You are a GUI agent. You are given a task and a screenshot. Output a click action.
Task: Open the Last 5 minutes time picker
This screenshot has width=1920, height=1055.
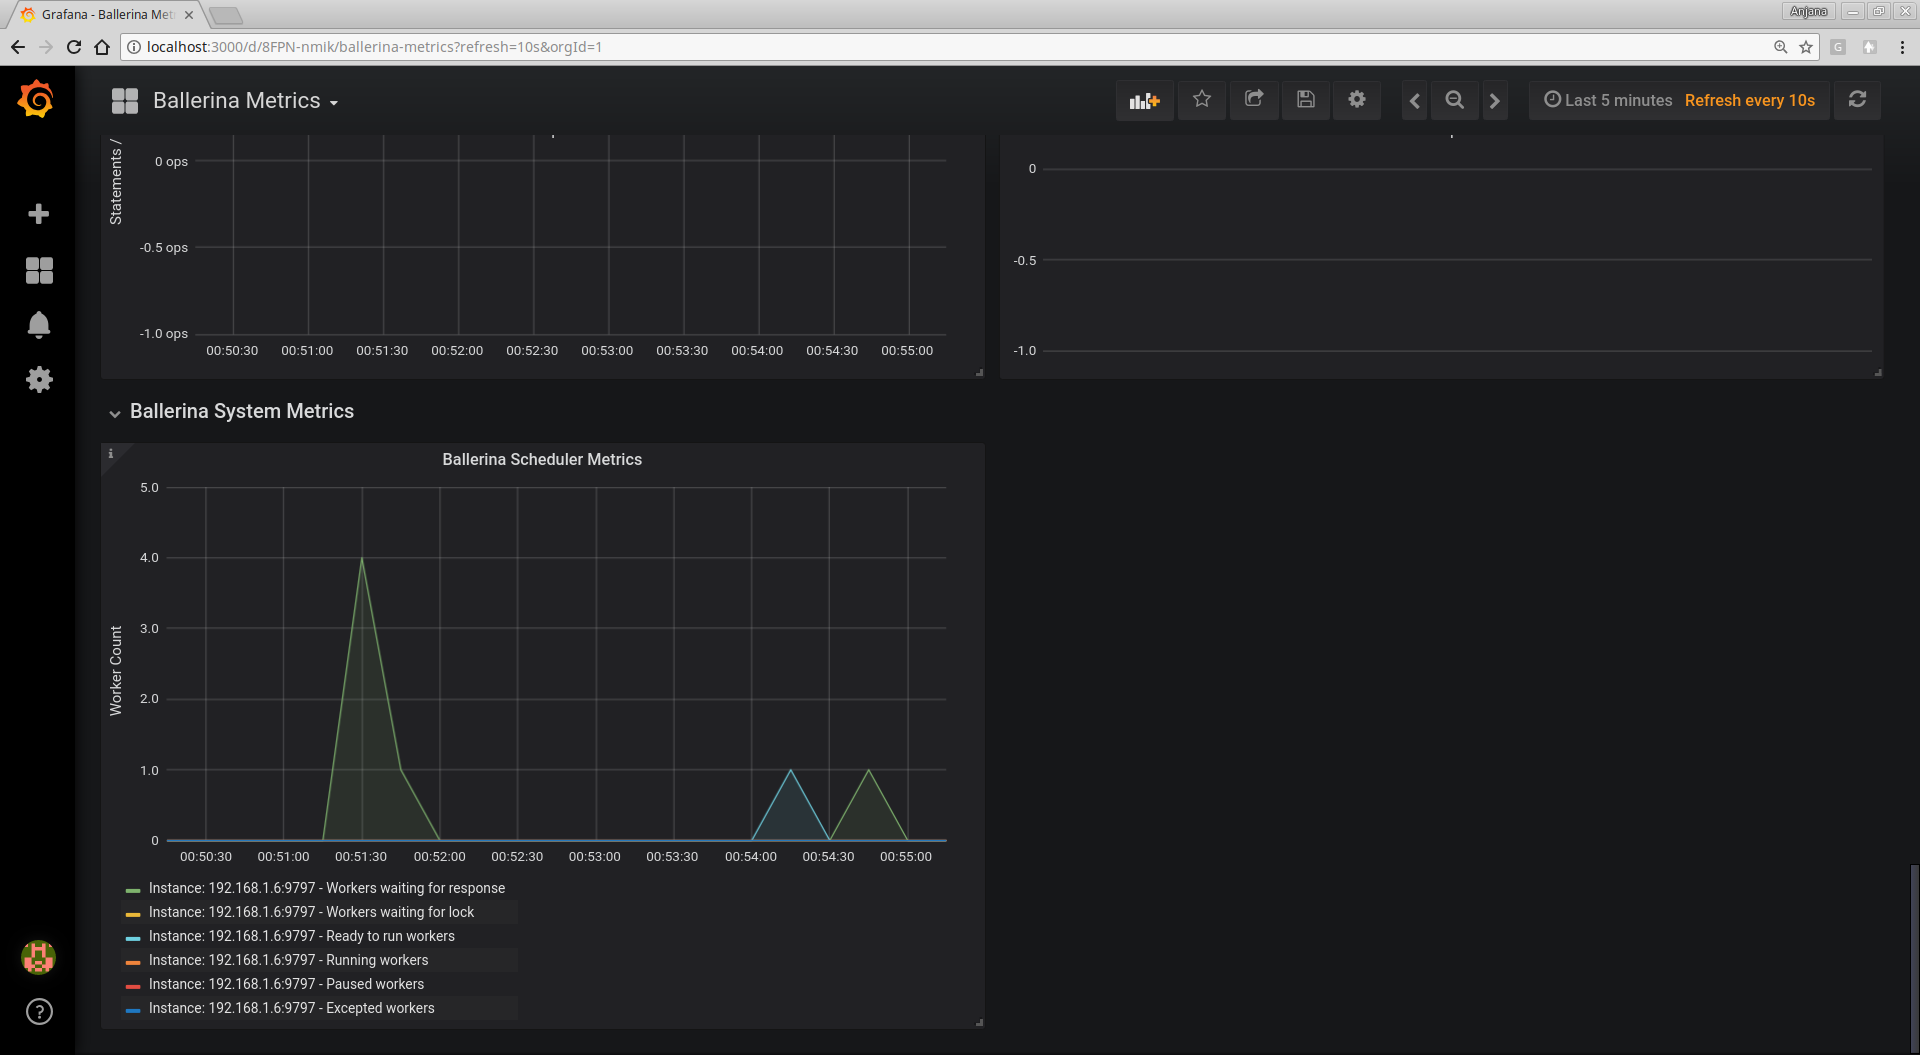pos(1608,101)
